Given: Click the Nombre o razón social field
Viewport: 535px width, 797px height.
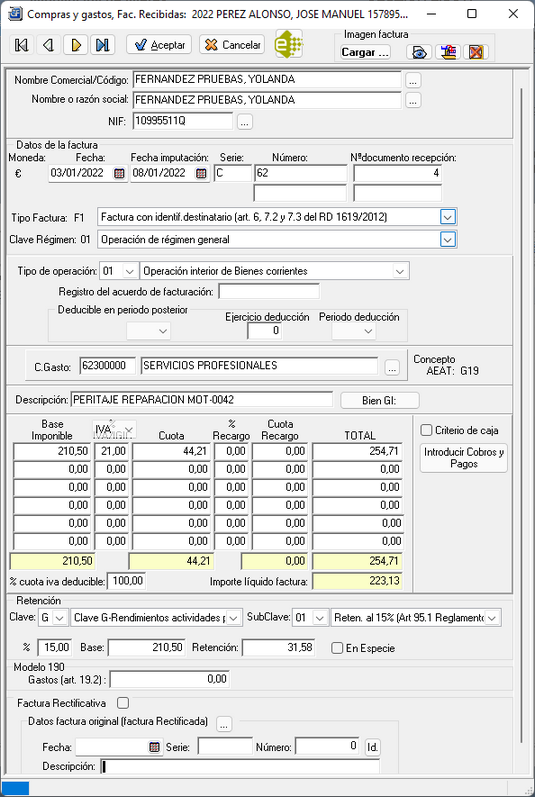Looking at the screenshot, I should [x=267, y=100].
